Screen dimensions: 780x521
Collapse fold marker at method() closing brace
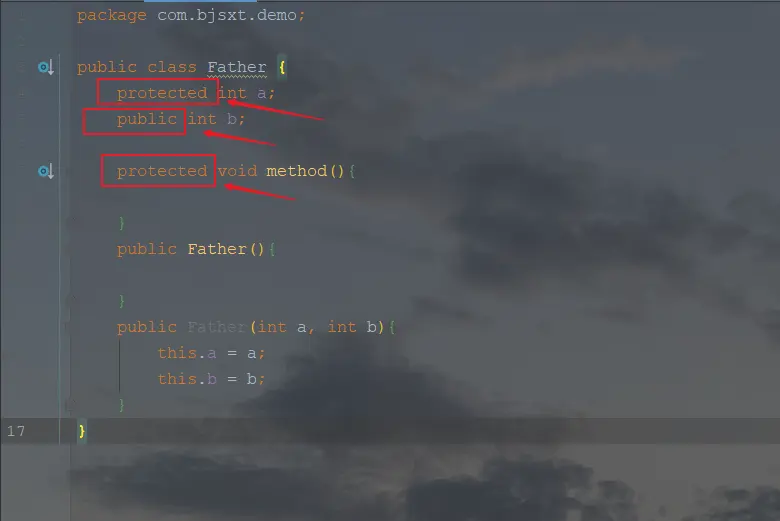(x=73, y=219)
